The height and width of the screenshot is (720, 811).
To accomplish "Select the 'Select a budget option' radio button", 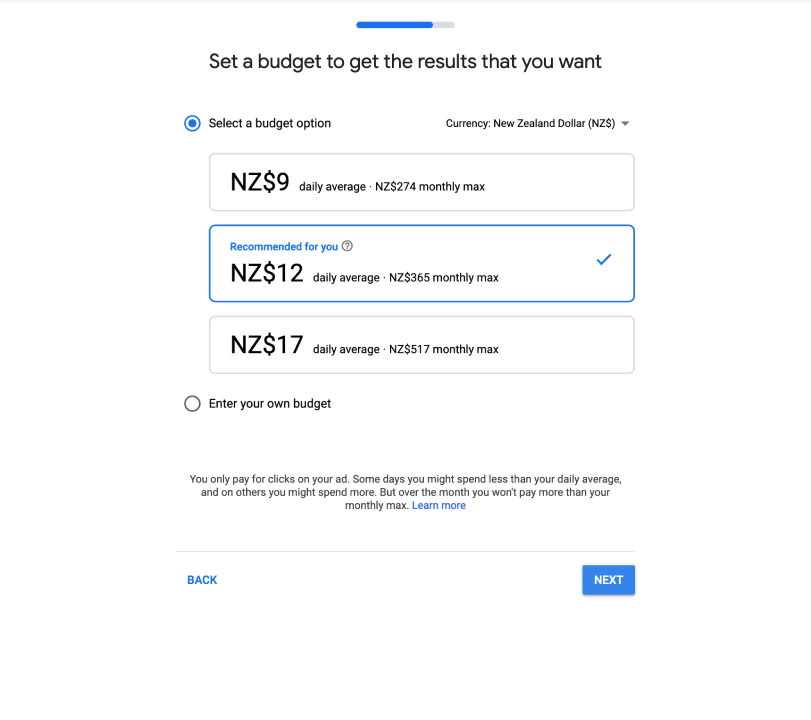I will point(192,124).
